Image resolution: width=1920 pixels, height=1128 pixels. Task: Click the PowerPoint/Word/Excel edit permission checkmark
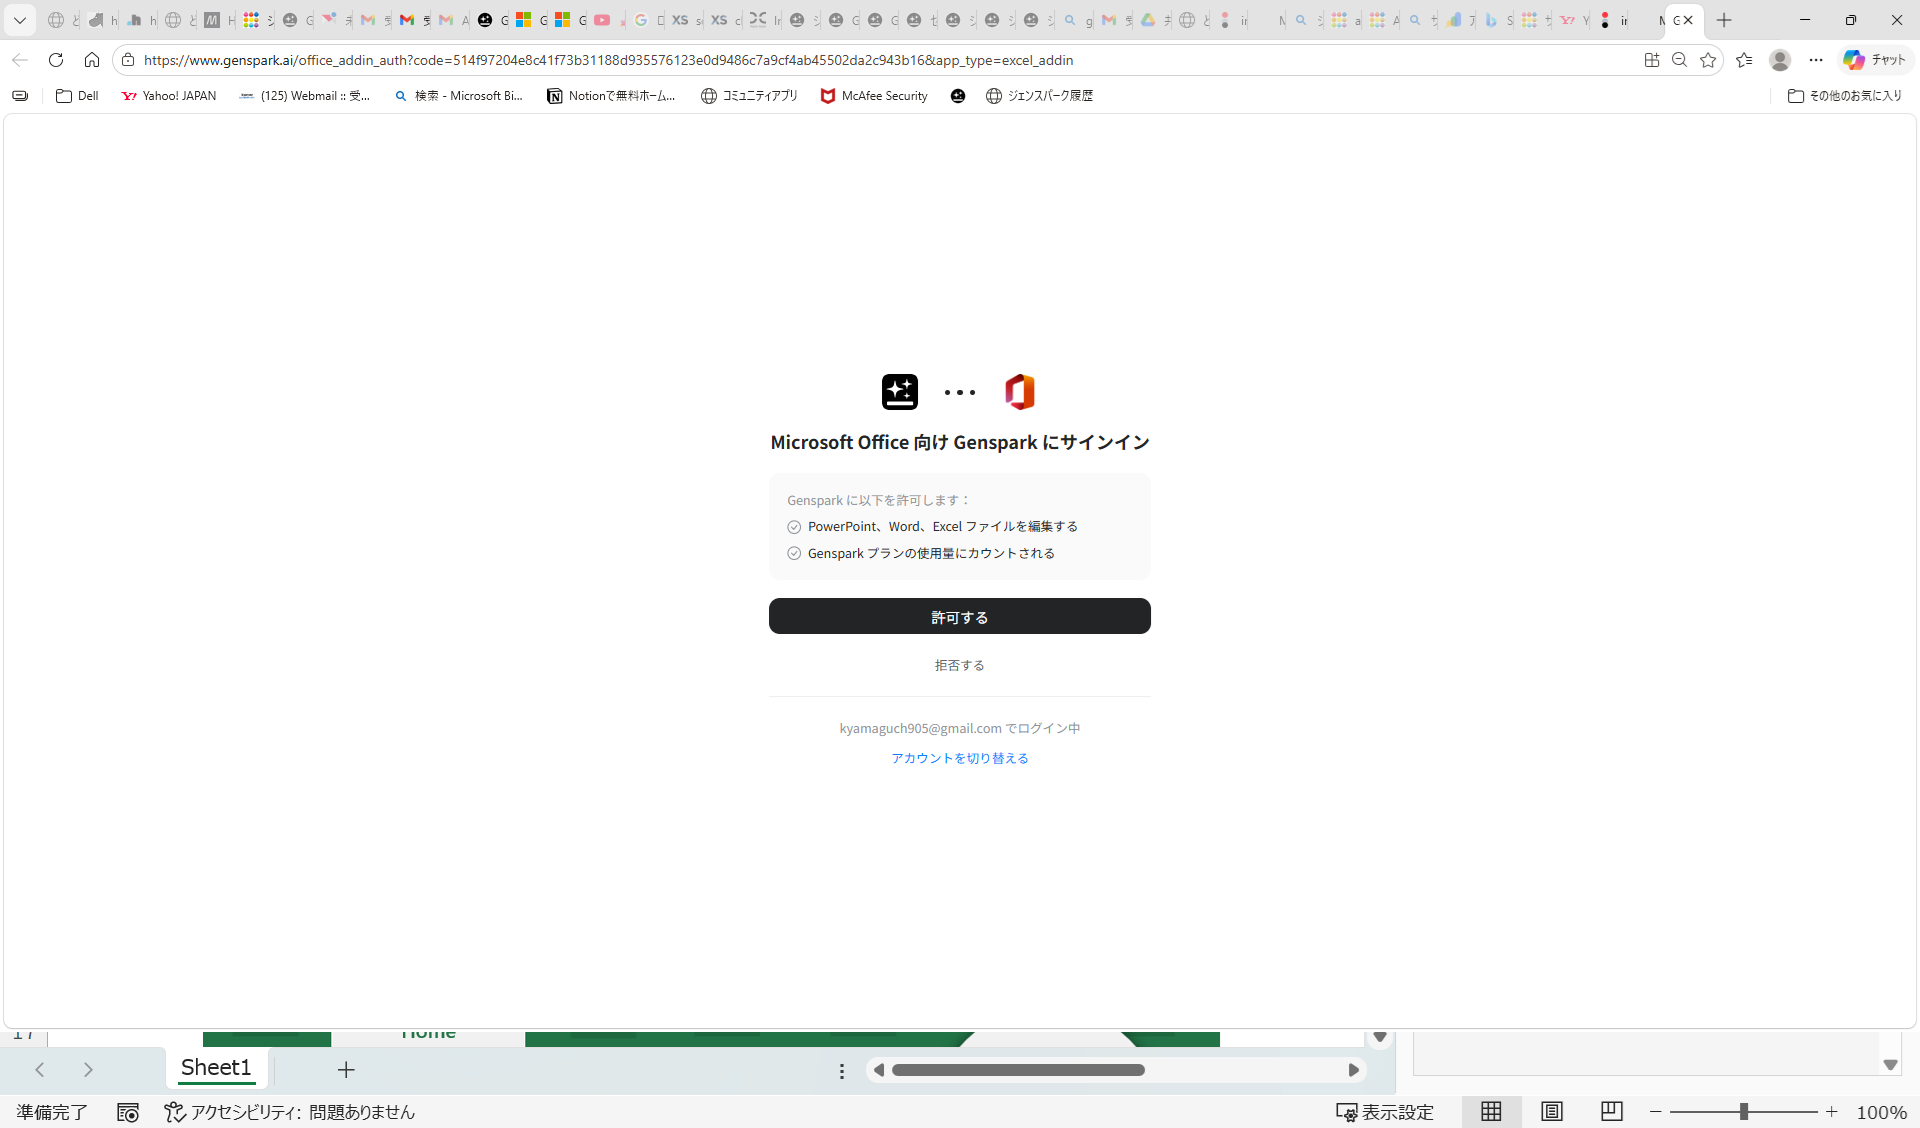coord(793,527)
